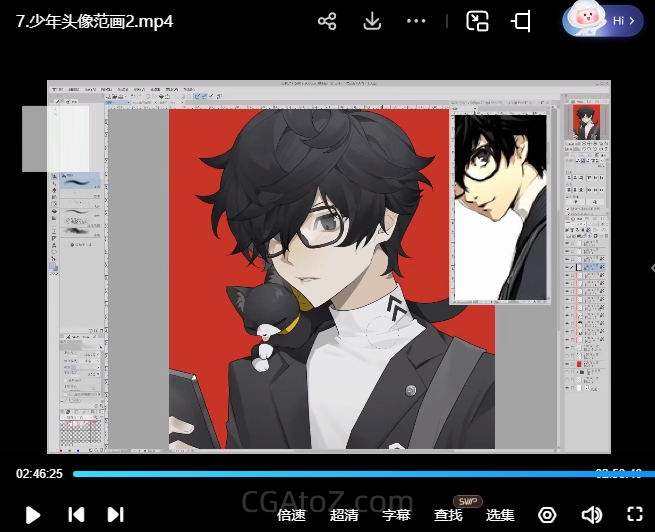The height and width of the screenshot is (532, 655).
Task: Click the crop screenshot icon
Action: pos(521,21)
